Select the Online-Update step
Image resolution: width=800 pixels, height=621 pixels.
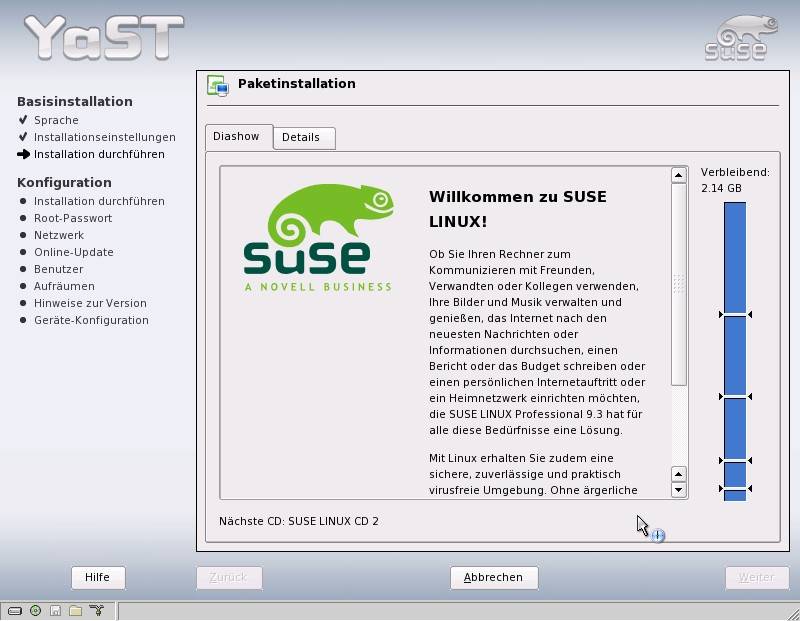(73, 252)
